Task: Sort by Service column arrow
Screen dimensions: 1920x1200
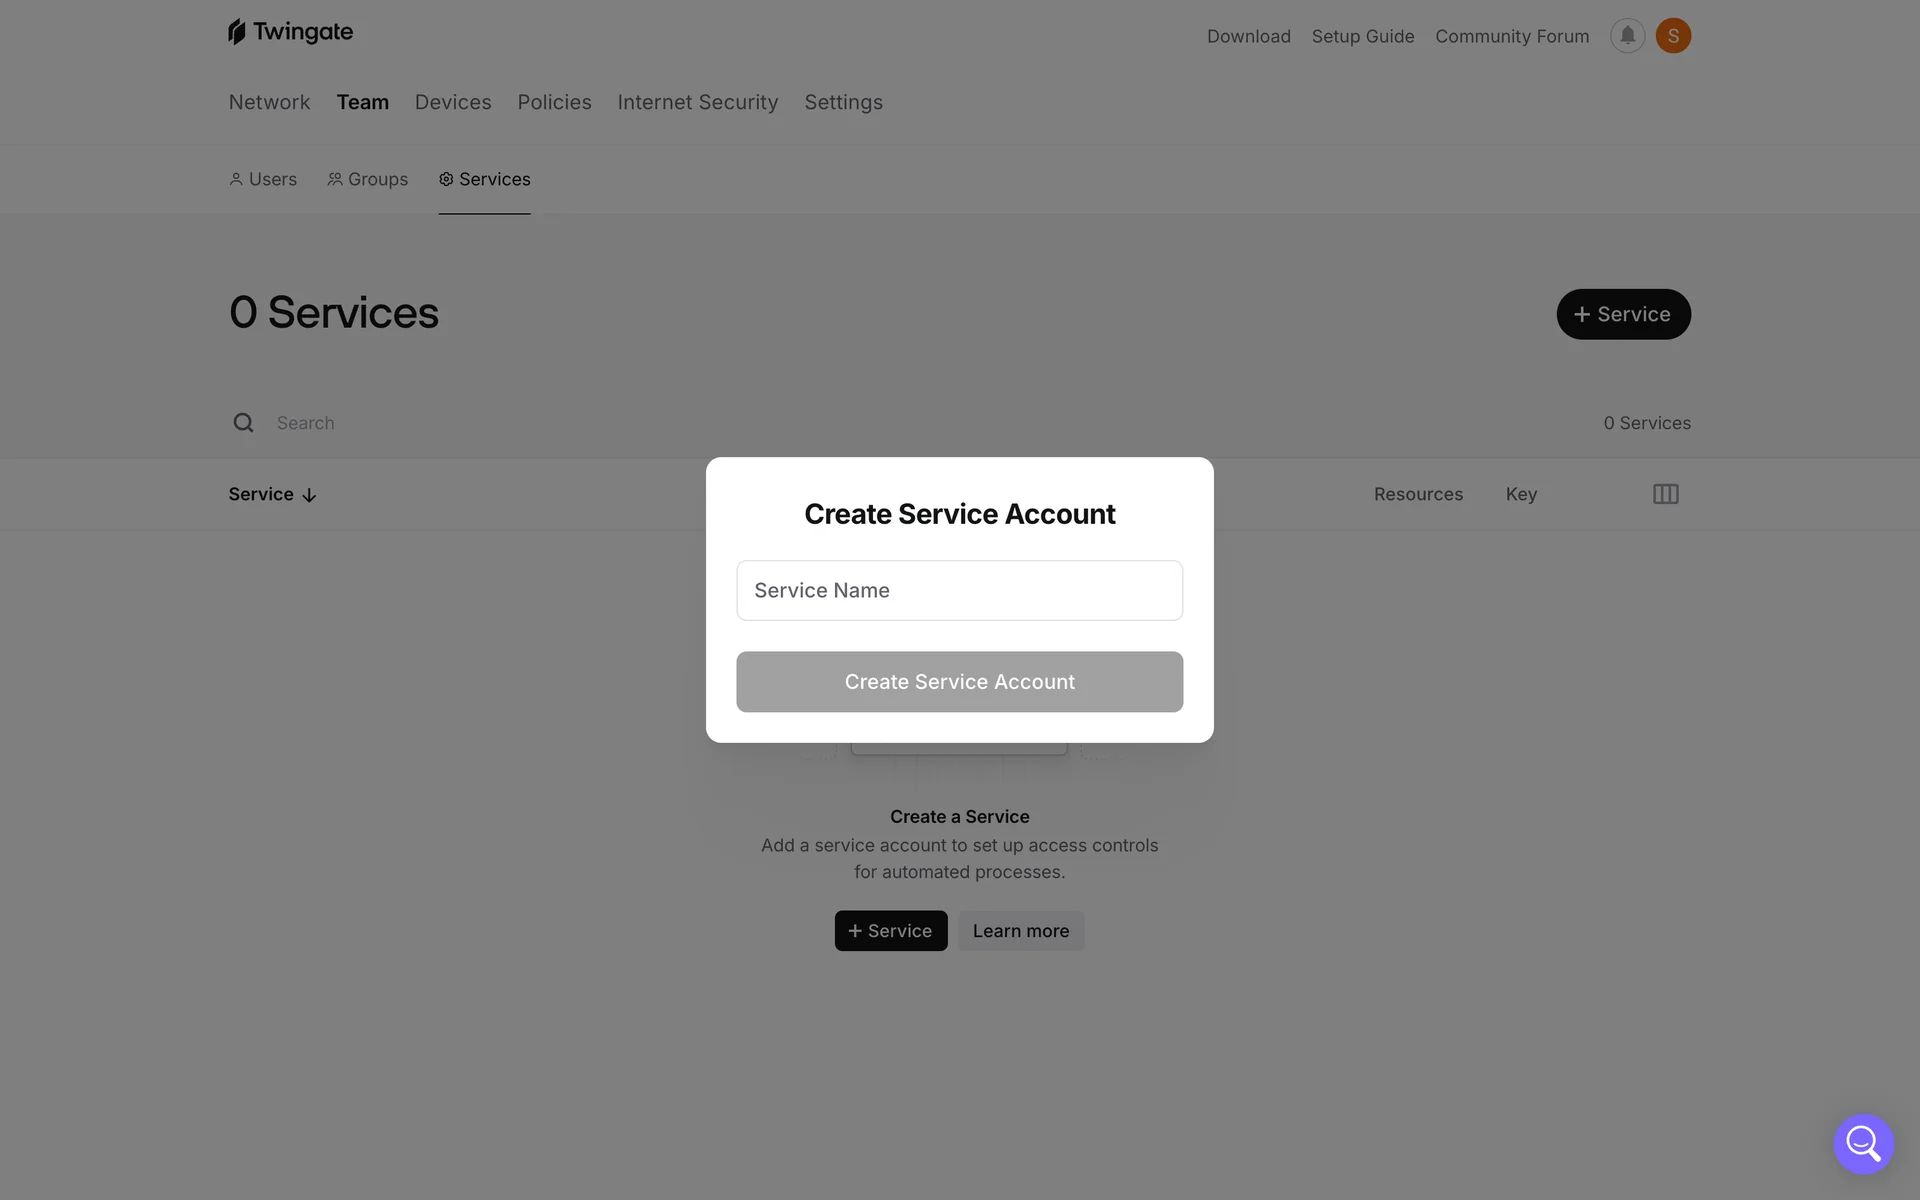Action: click(x=309, y=495)
